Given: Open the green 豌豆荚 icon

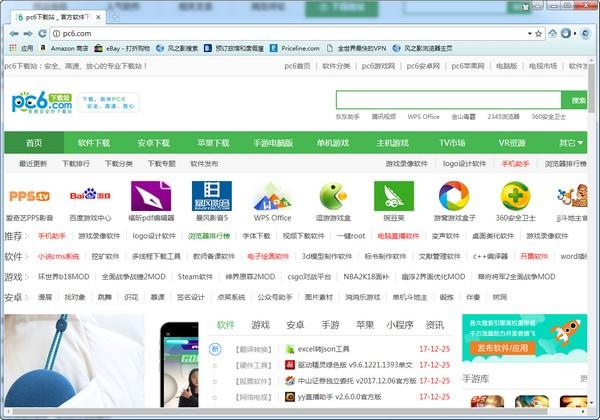Looking at the screenshot, I should pos(394,196).
